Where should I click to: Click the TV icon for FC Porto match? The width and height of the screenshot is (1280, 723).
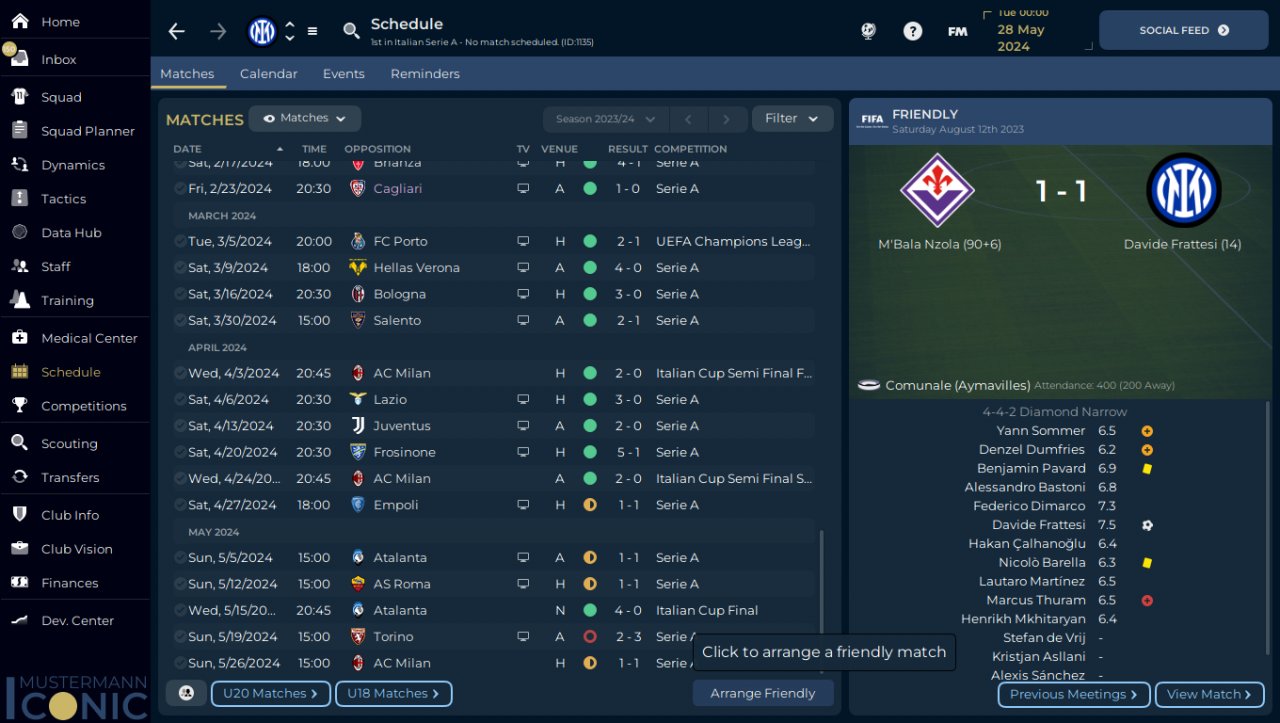click(x=523, y=241)
